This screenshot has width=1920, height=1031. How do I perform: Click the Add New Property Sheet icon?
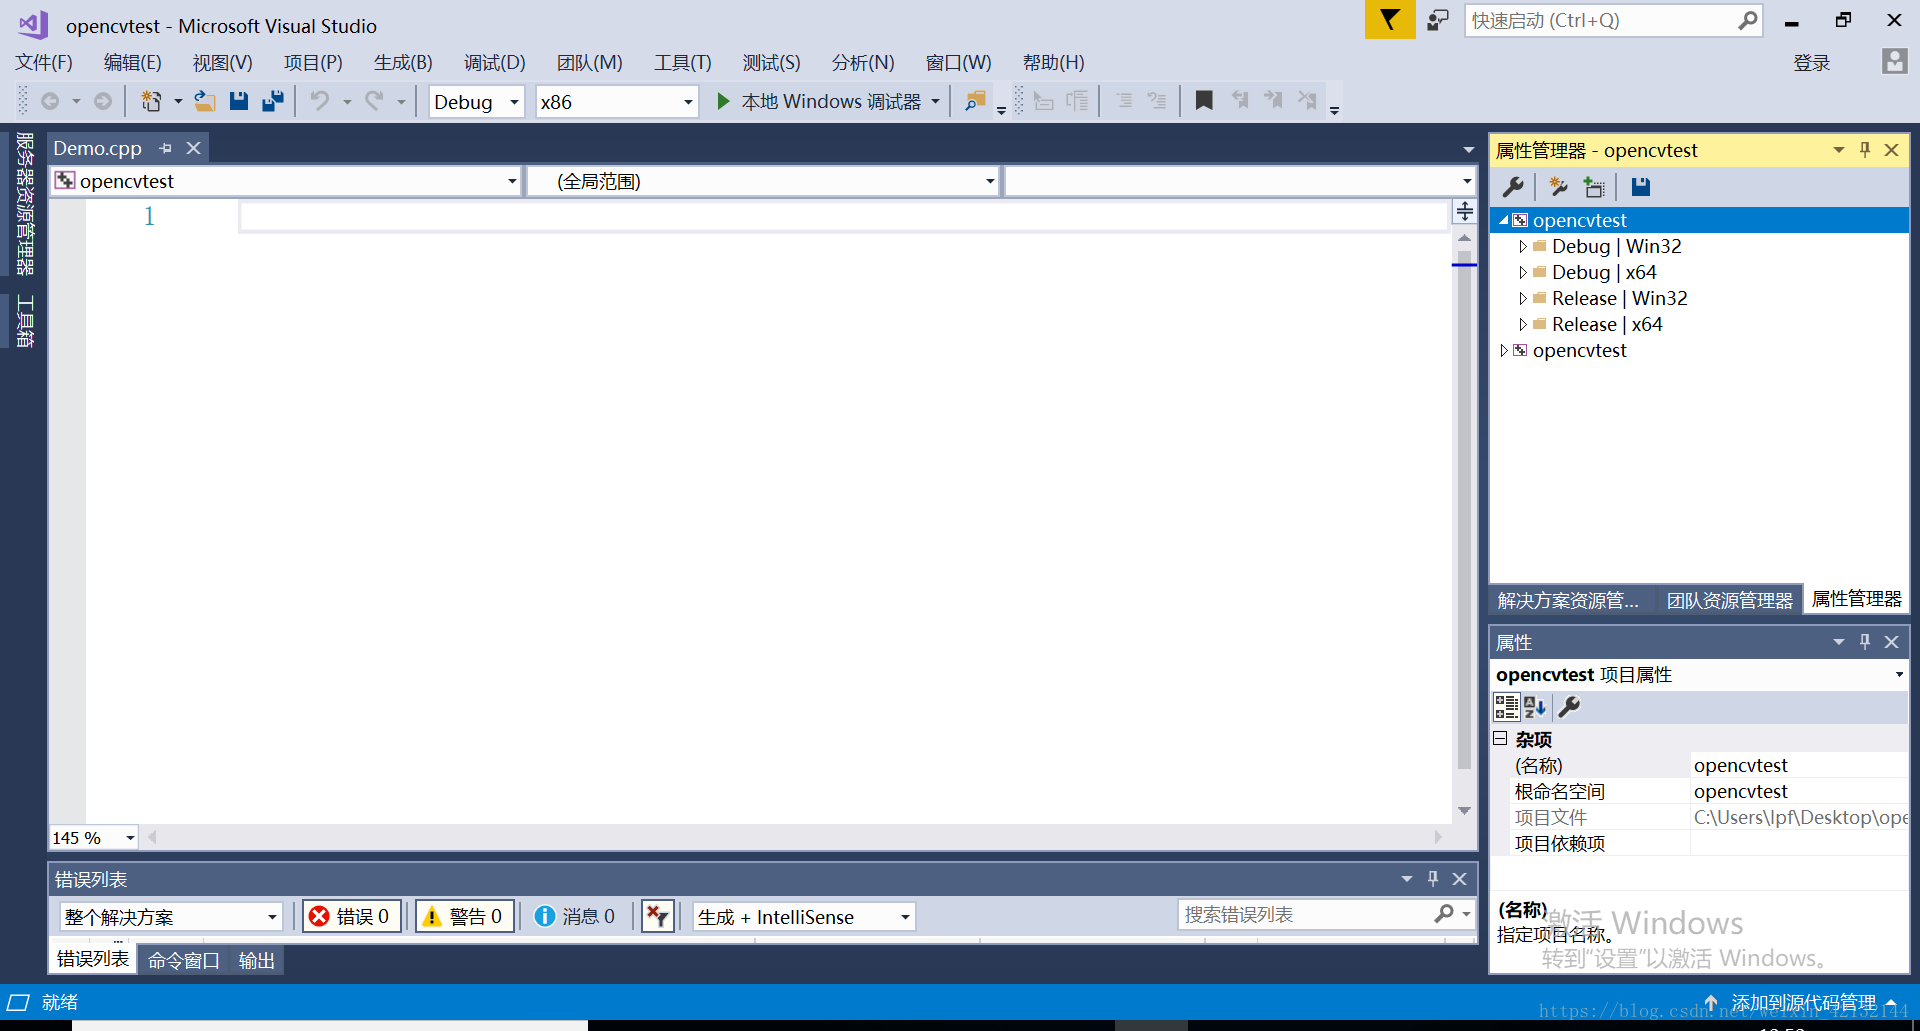pos(1594,187)
